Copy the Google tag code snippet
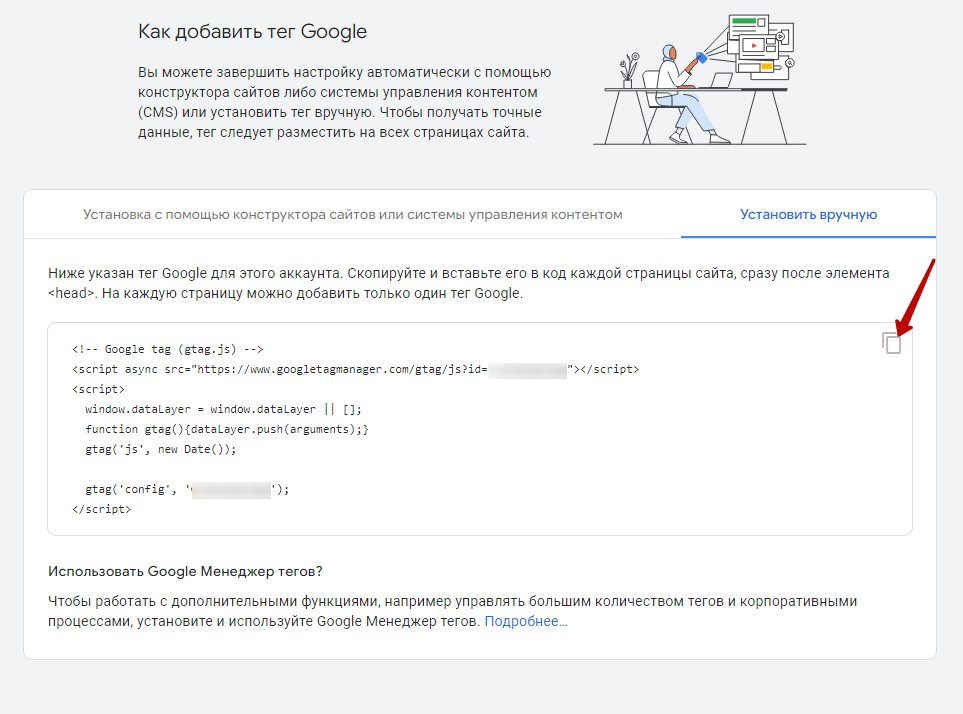 [891, 343]
